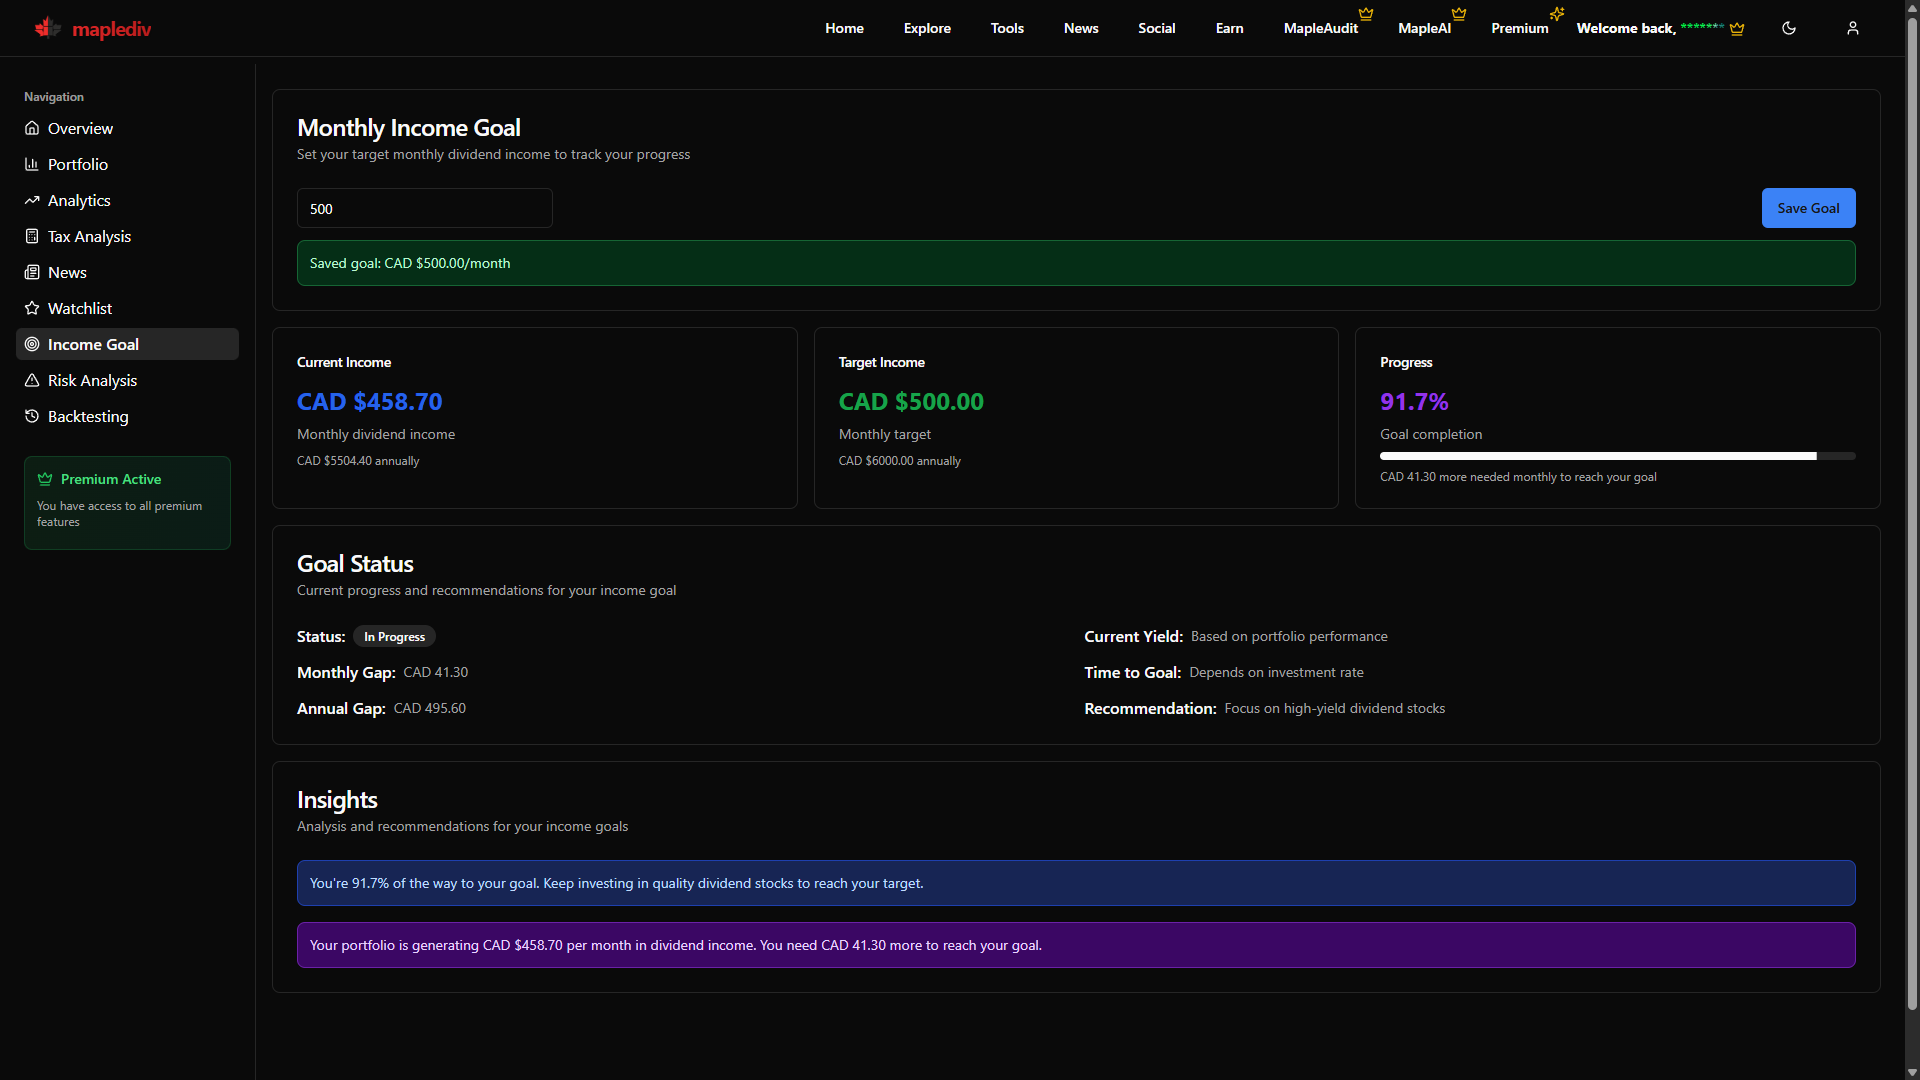Open the Backtesting clock icon
The width and height of the screenshot is (1920, 1080).
[x=32, y=416]
